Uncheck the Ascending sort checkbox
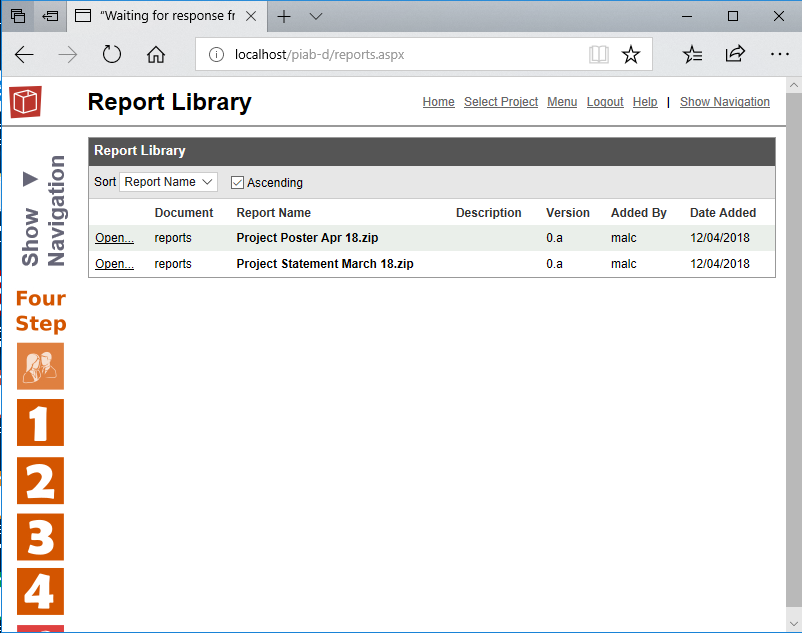 click(238, 182)
